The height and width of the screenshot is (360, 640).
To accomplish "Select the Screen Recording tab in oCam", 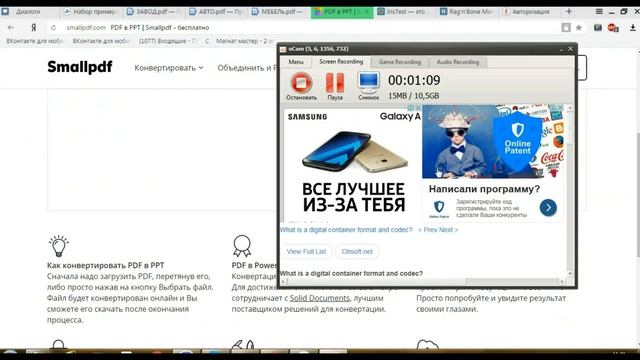I will coord(341,62).
